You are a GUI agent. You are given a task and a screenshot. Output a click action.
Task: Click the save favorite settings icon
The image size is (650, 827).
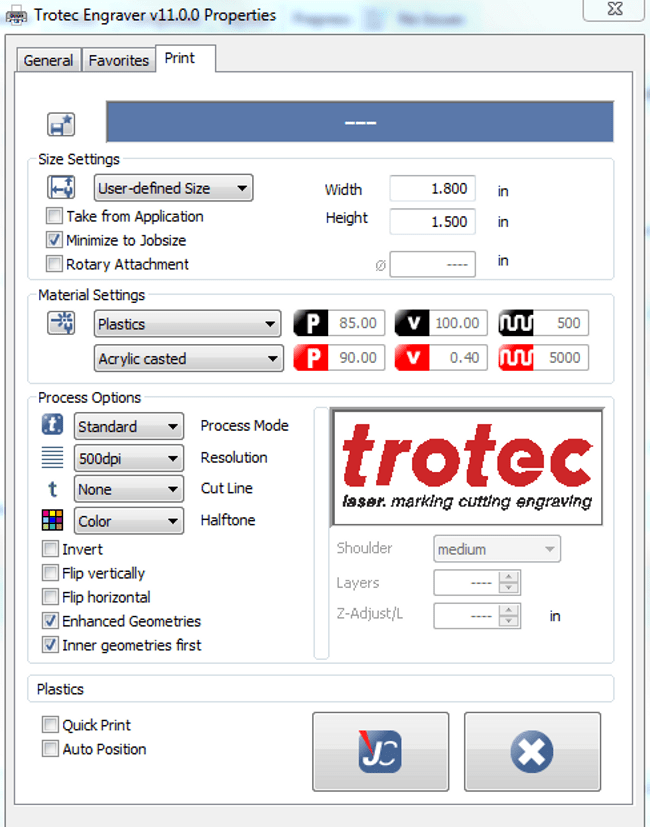click(61, 125)
